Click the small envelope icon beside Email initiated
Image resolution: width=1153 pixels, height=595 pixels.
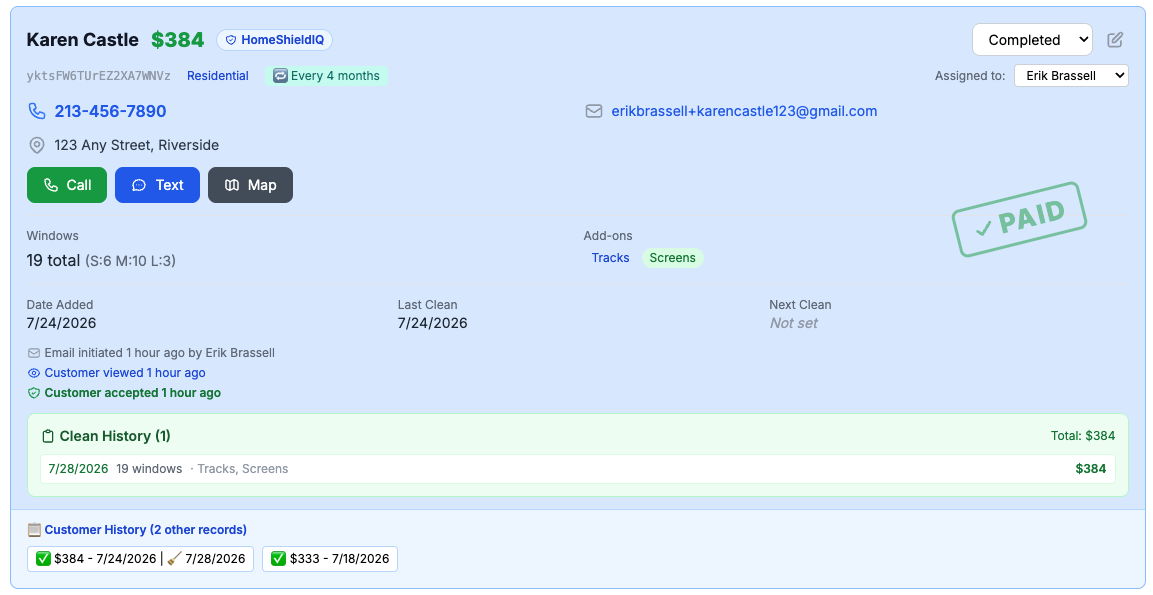34,353
